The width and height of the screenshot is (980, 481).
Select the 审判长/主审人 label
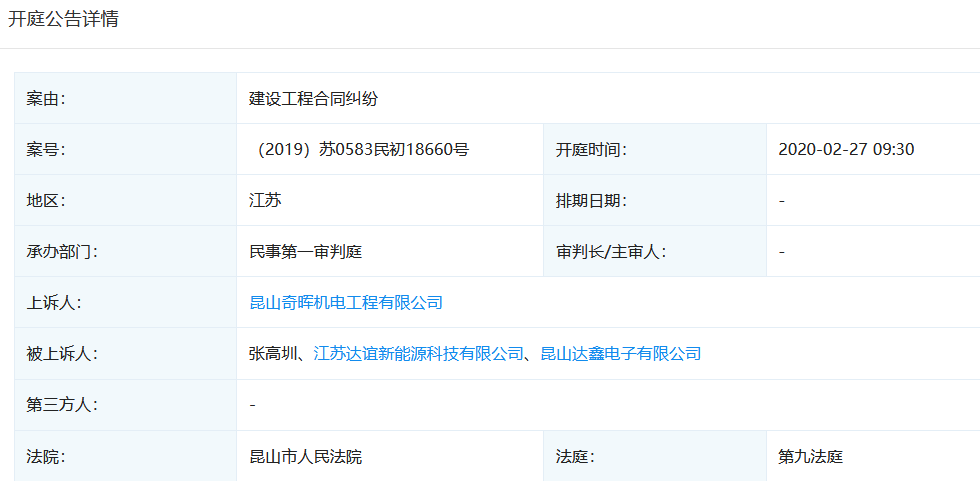point(611,252)
